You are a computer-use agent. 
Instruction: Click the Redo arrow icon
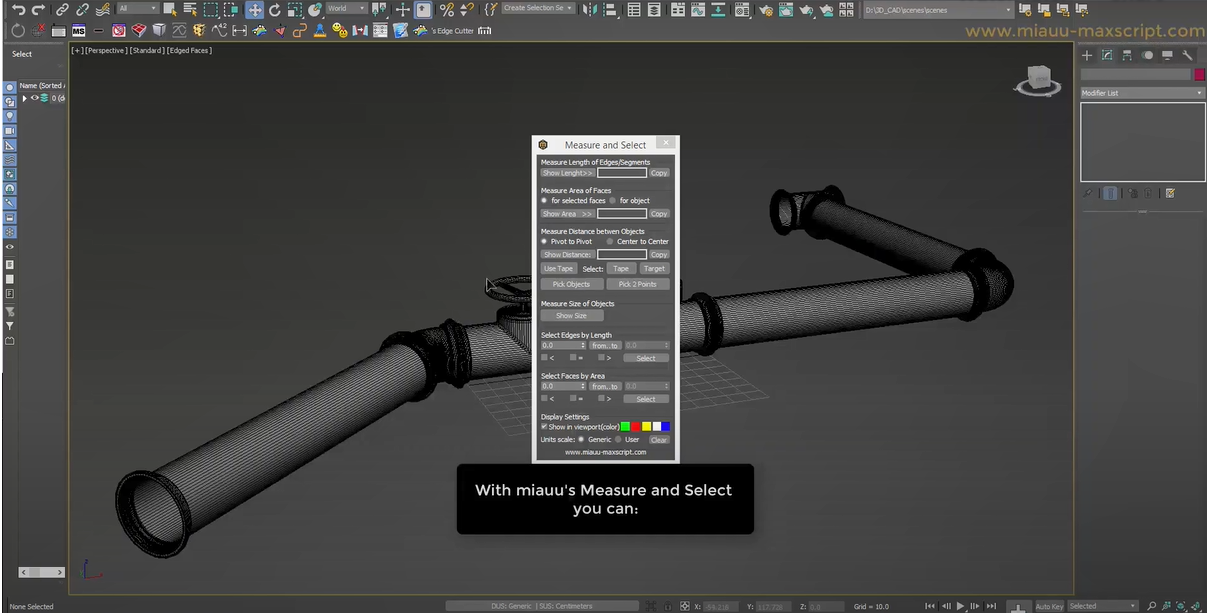38,9
